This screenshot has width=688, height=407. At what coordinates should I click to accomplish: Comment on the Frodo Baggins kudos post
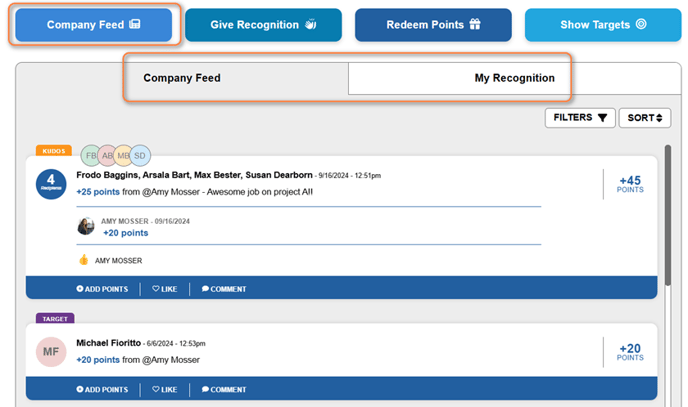point(224,289)
